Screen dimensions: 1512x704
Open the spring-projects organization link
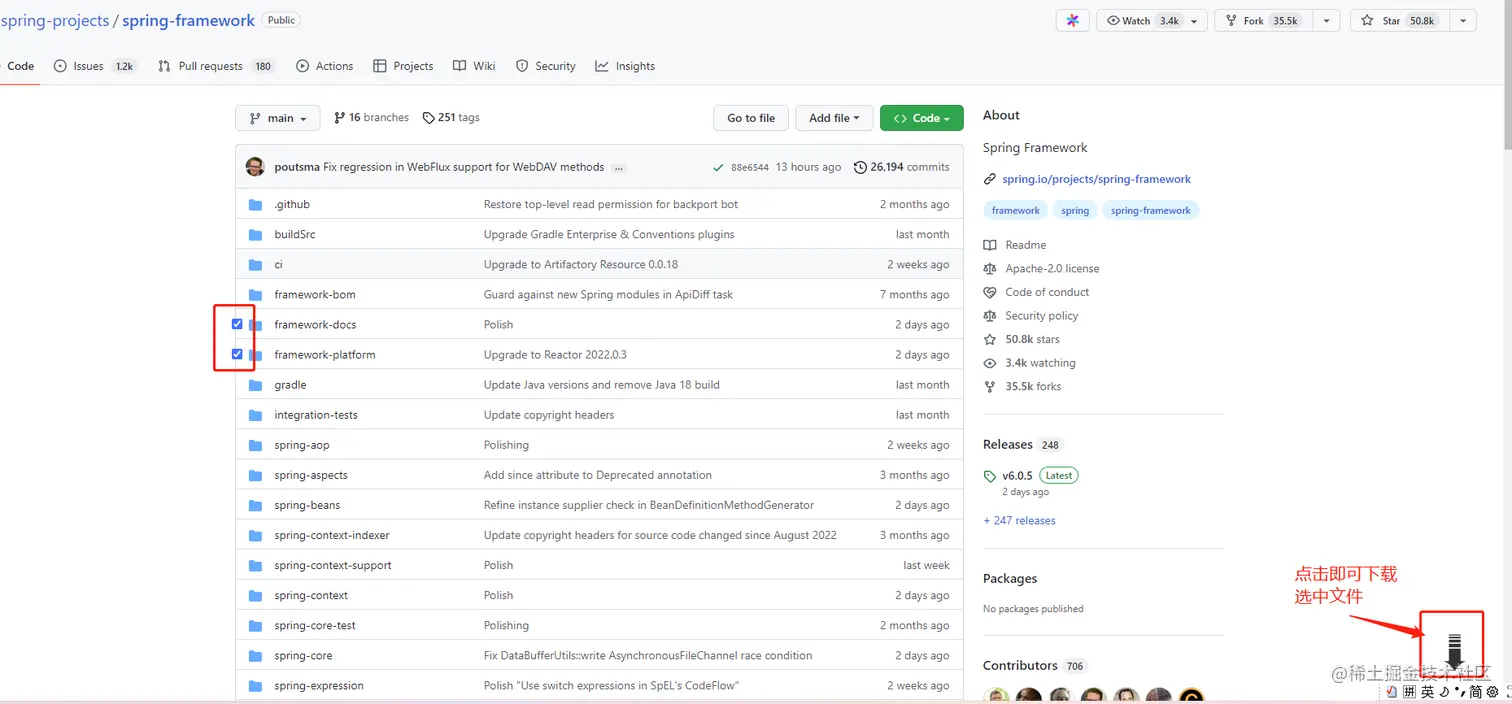[x=54, y=20]
